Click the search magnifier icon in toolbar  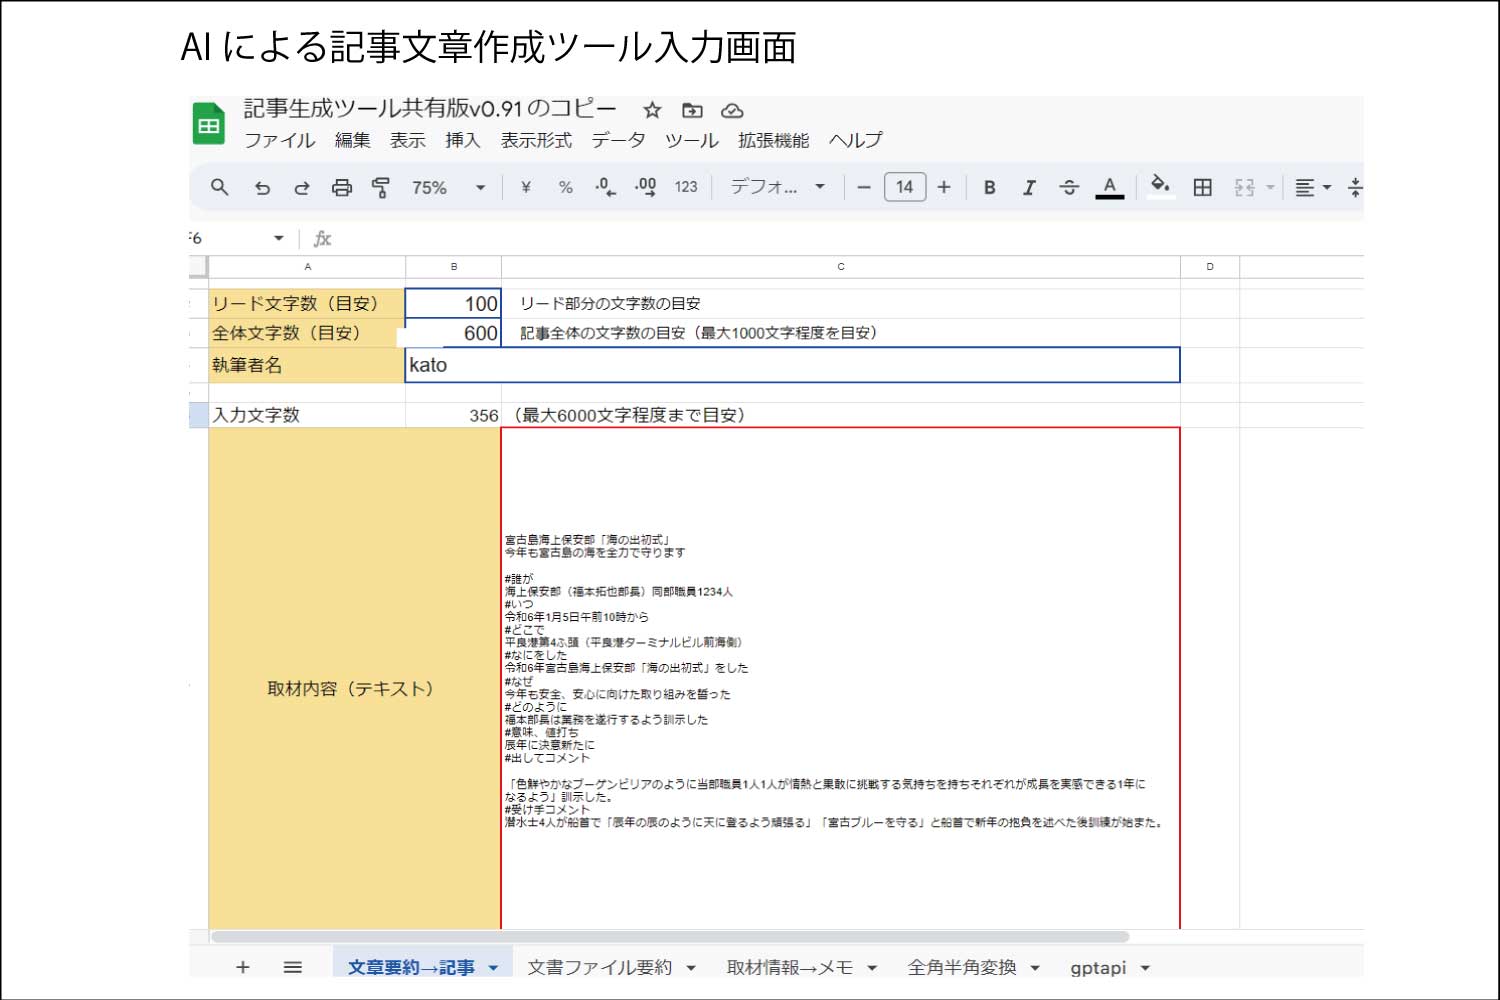(x=220, y=187)
